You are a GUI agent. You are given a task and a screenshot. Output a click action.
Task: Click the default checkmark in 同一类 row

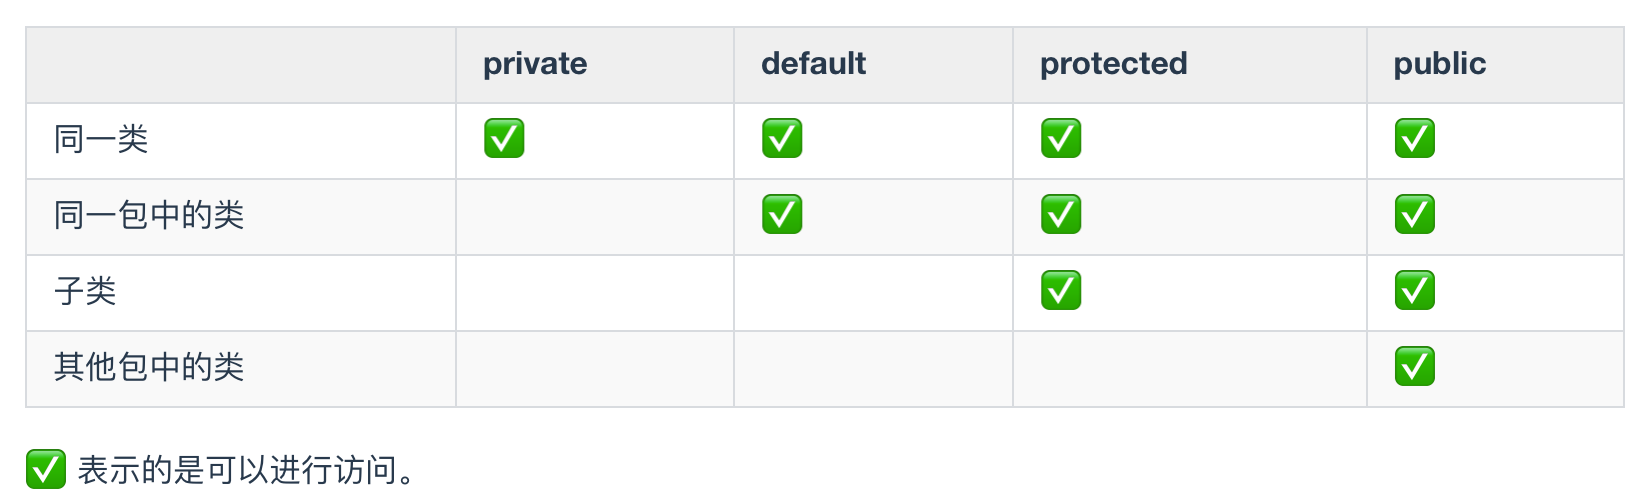point(782,139)
